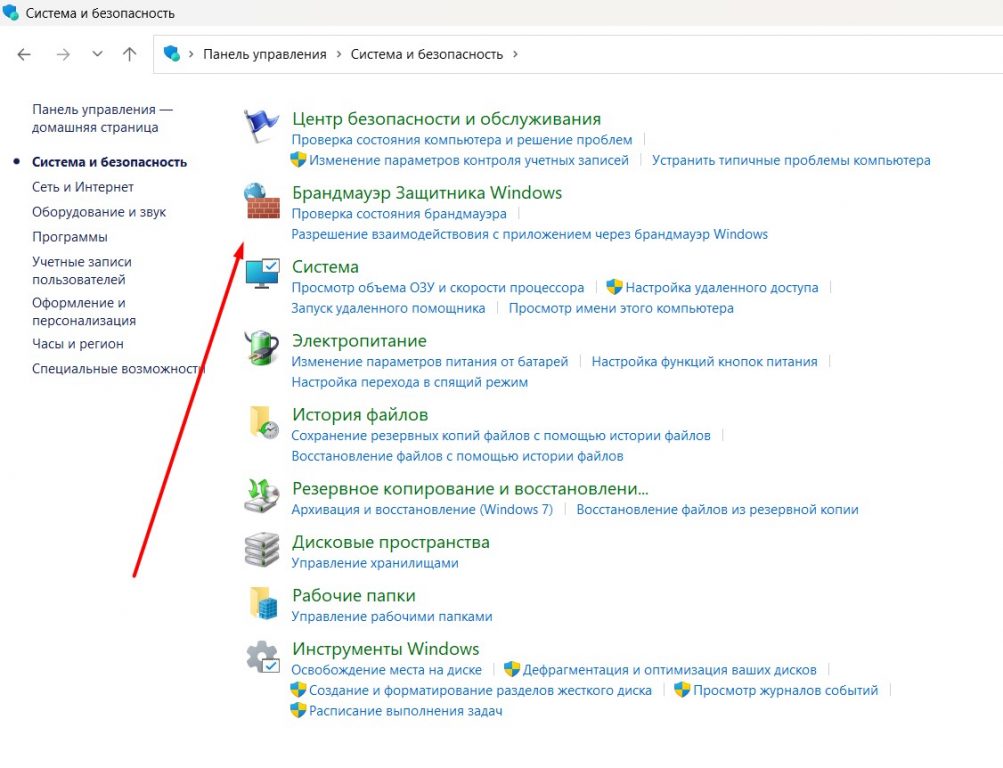The height and width of the screenshot is (768, 1003).
Task: Click Создание и форматирование разделов жесткого диска
Action: pyautogui.click(x=480, y=691)
